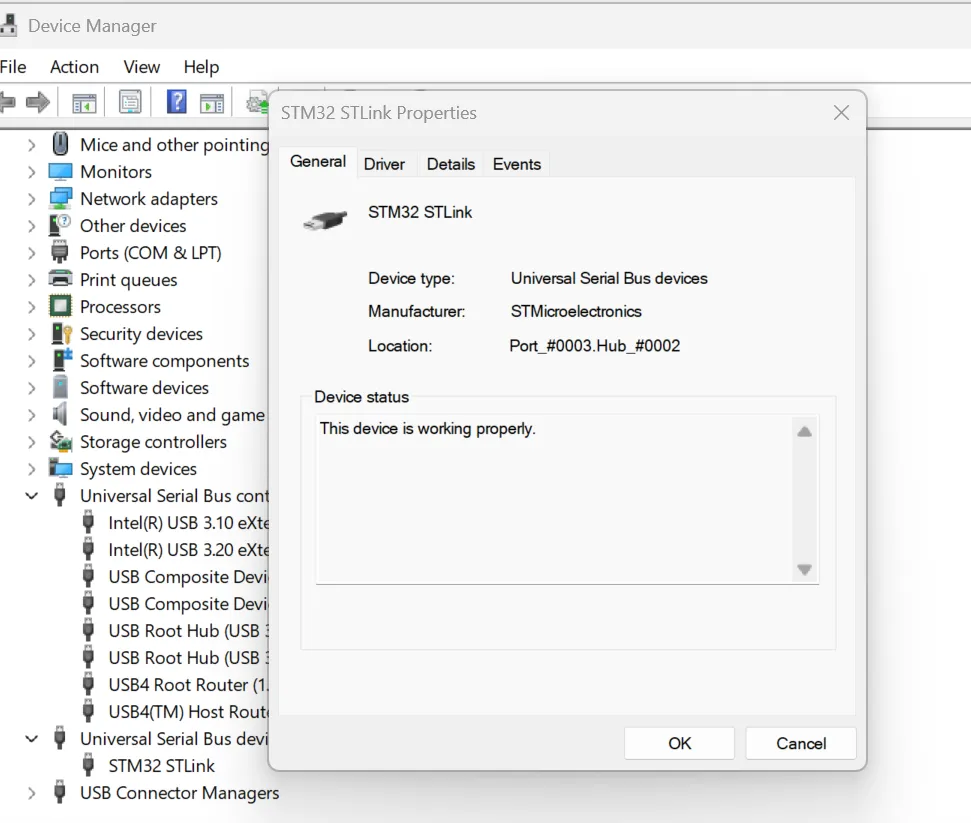Select the Storage controllers tree item

pyautogui.click(x=153, y=442)
